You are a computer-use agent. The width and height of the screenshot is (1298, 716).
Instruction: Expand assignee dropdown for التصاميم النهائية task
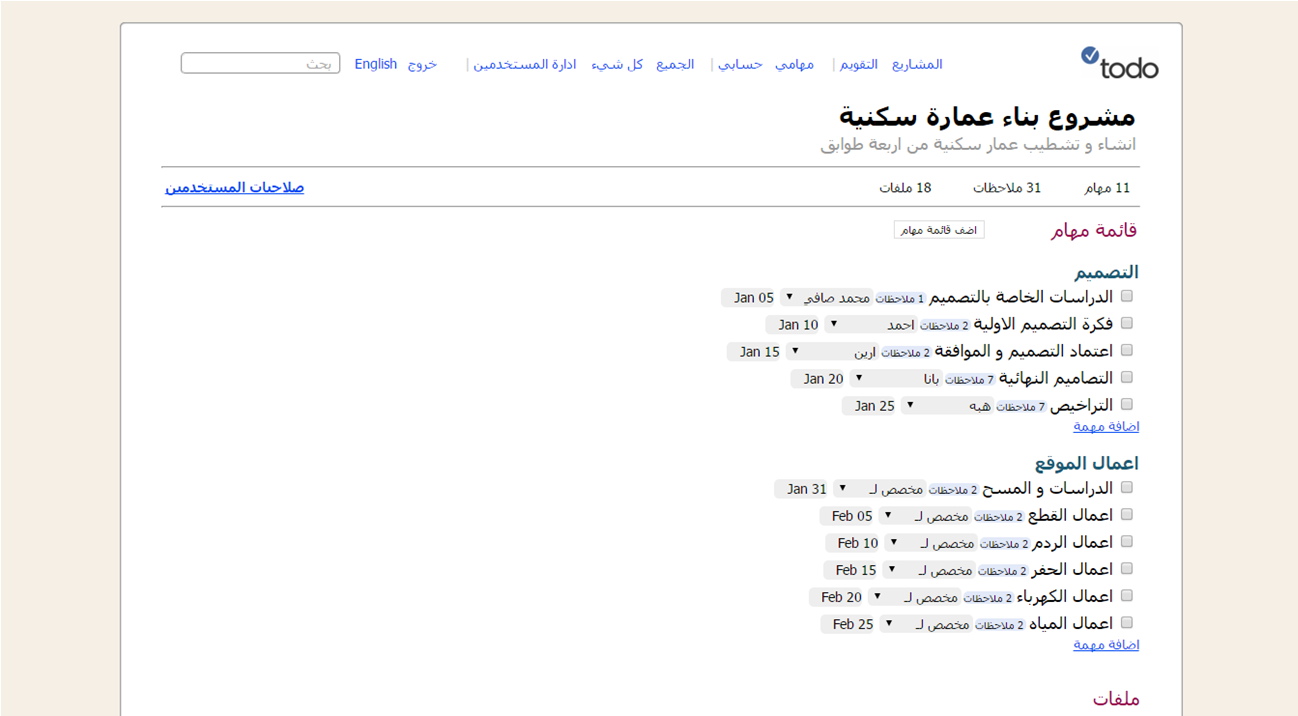tap(858, 378)
